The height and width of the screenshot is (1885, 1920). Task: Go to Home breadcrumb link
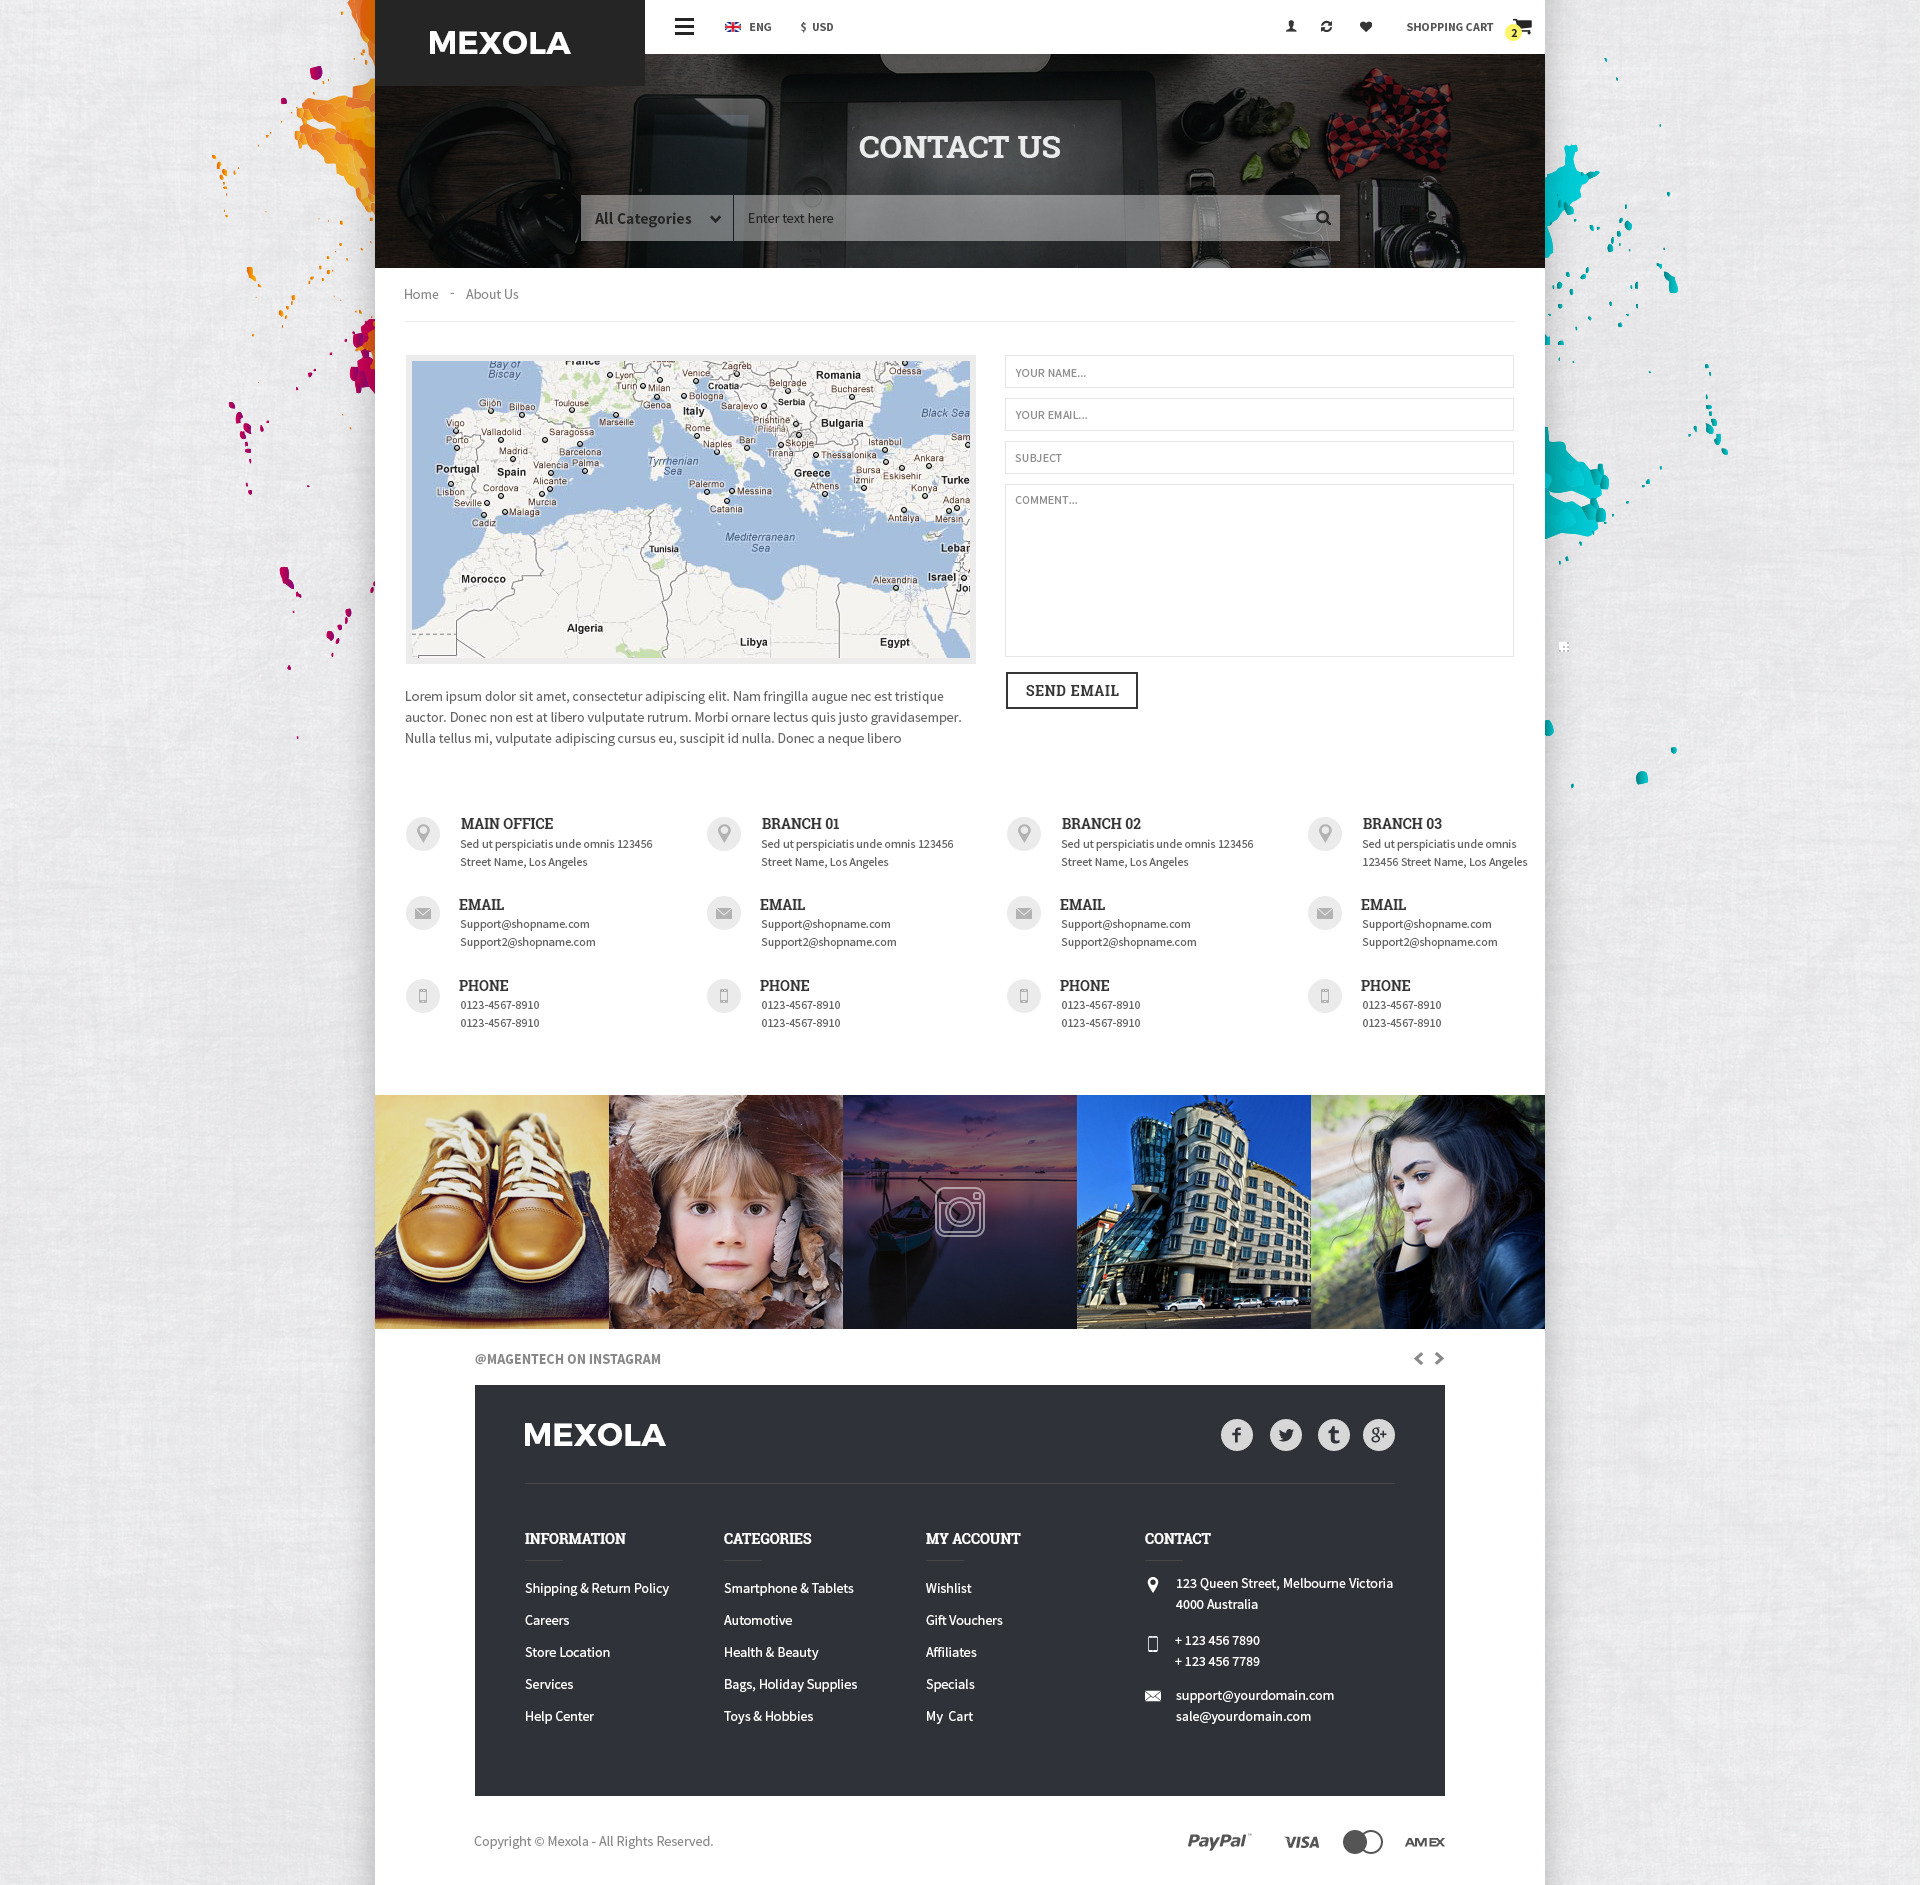tap(421, 294)
